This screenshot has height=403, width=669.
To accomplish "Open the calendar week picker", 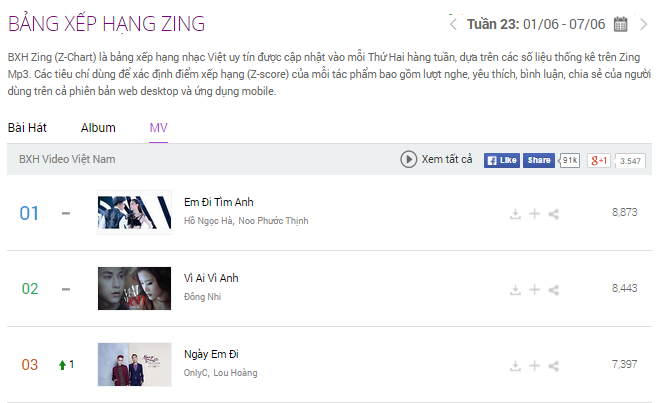I will point(621,24).
